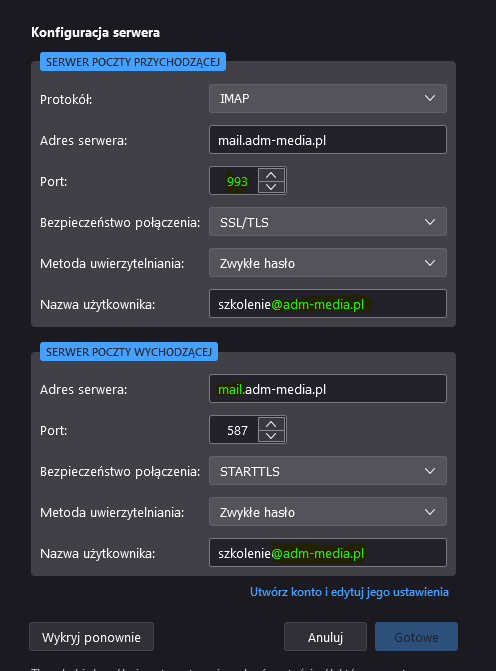Click the Anuluj button

pos(325,637)
